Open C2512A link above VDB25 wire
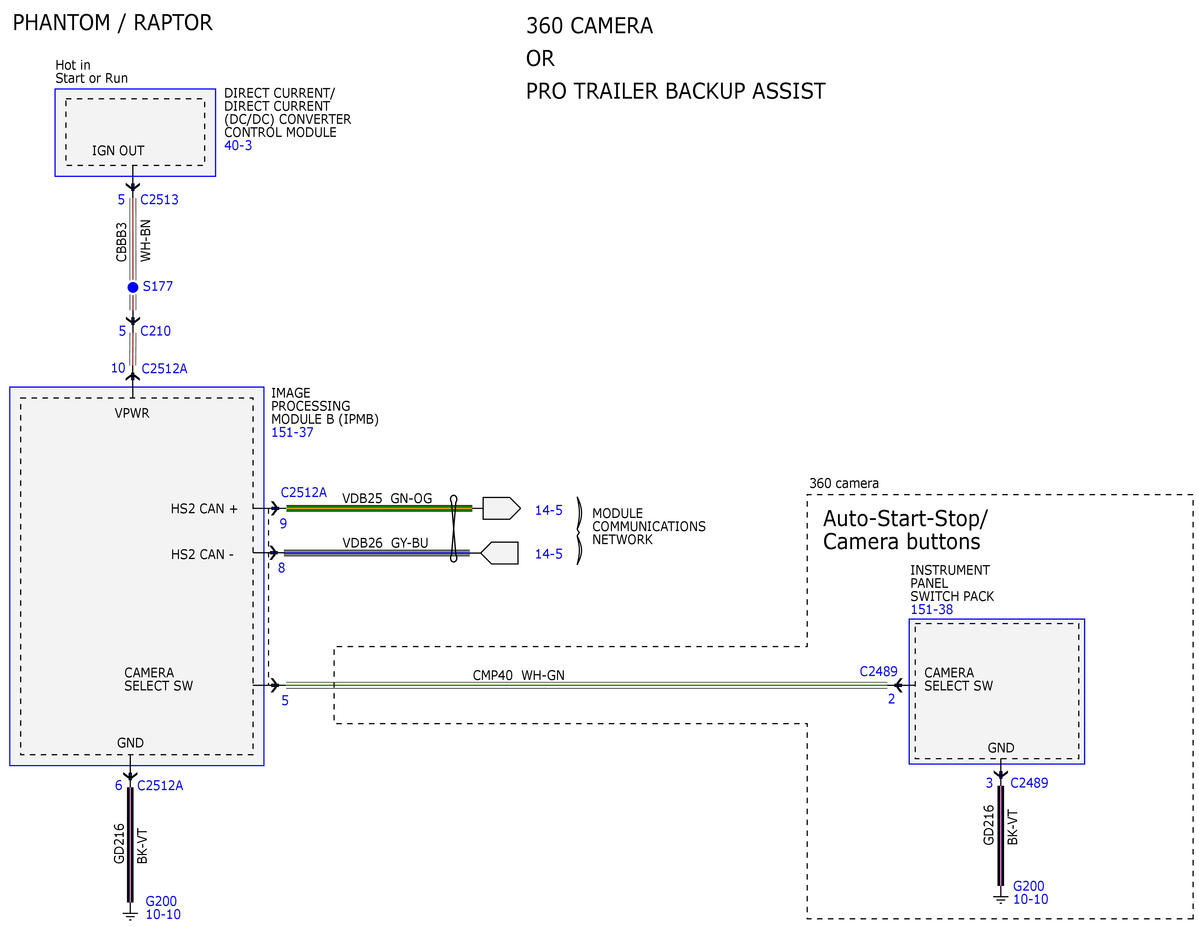1199x927 pixels. [x=304, y=493]
